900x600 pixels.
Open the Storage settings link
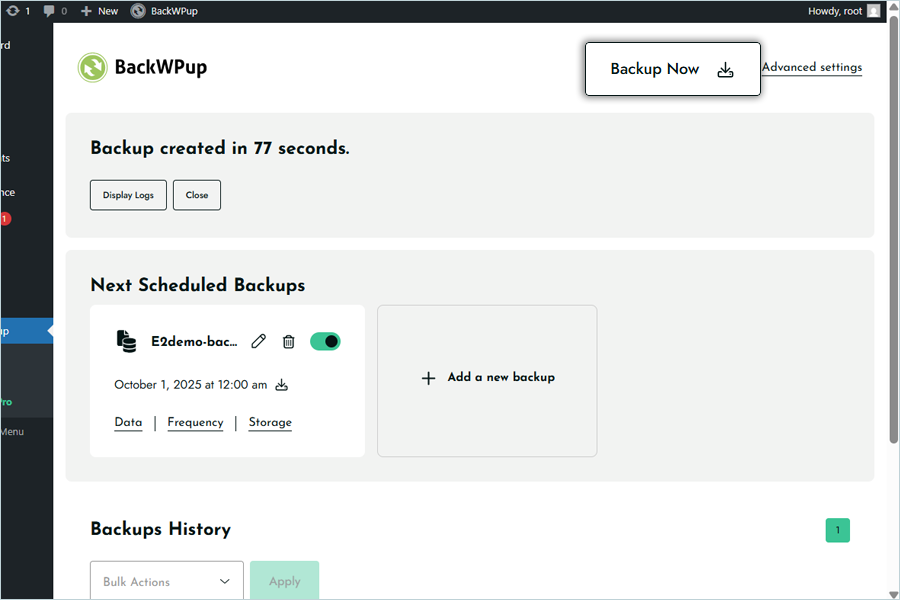click(270, 423)
